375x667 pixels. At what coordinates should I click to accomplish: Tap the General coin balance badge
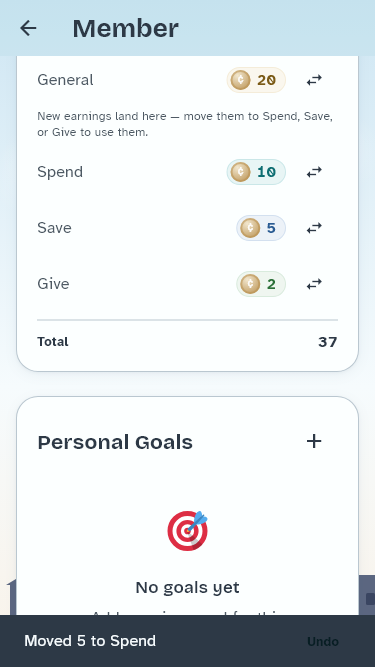256,80
